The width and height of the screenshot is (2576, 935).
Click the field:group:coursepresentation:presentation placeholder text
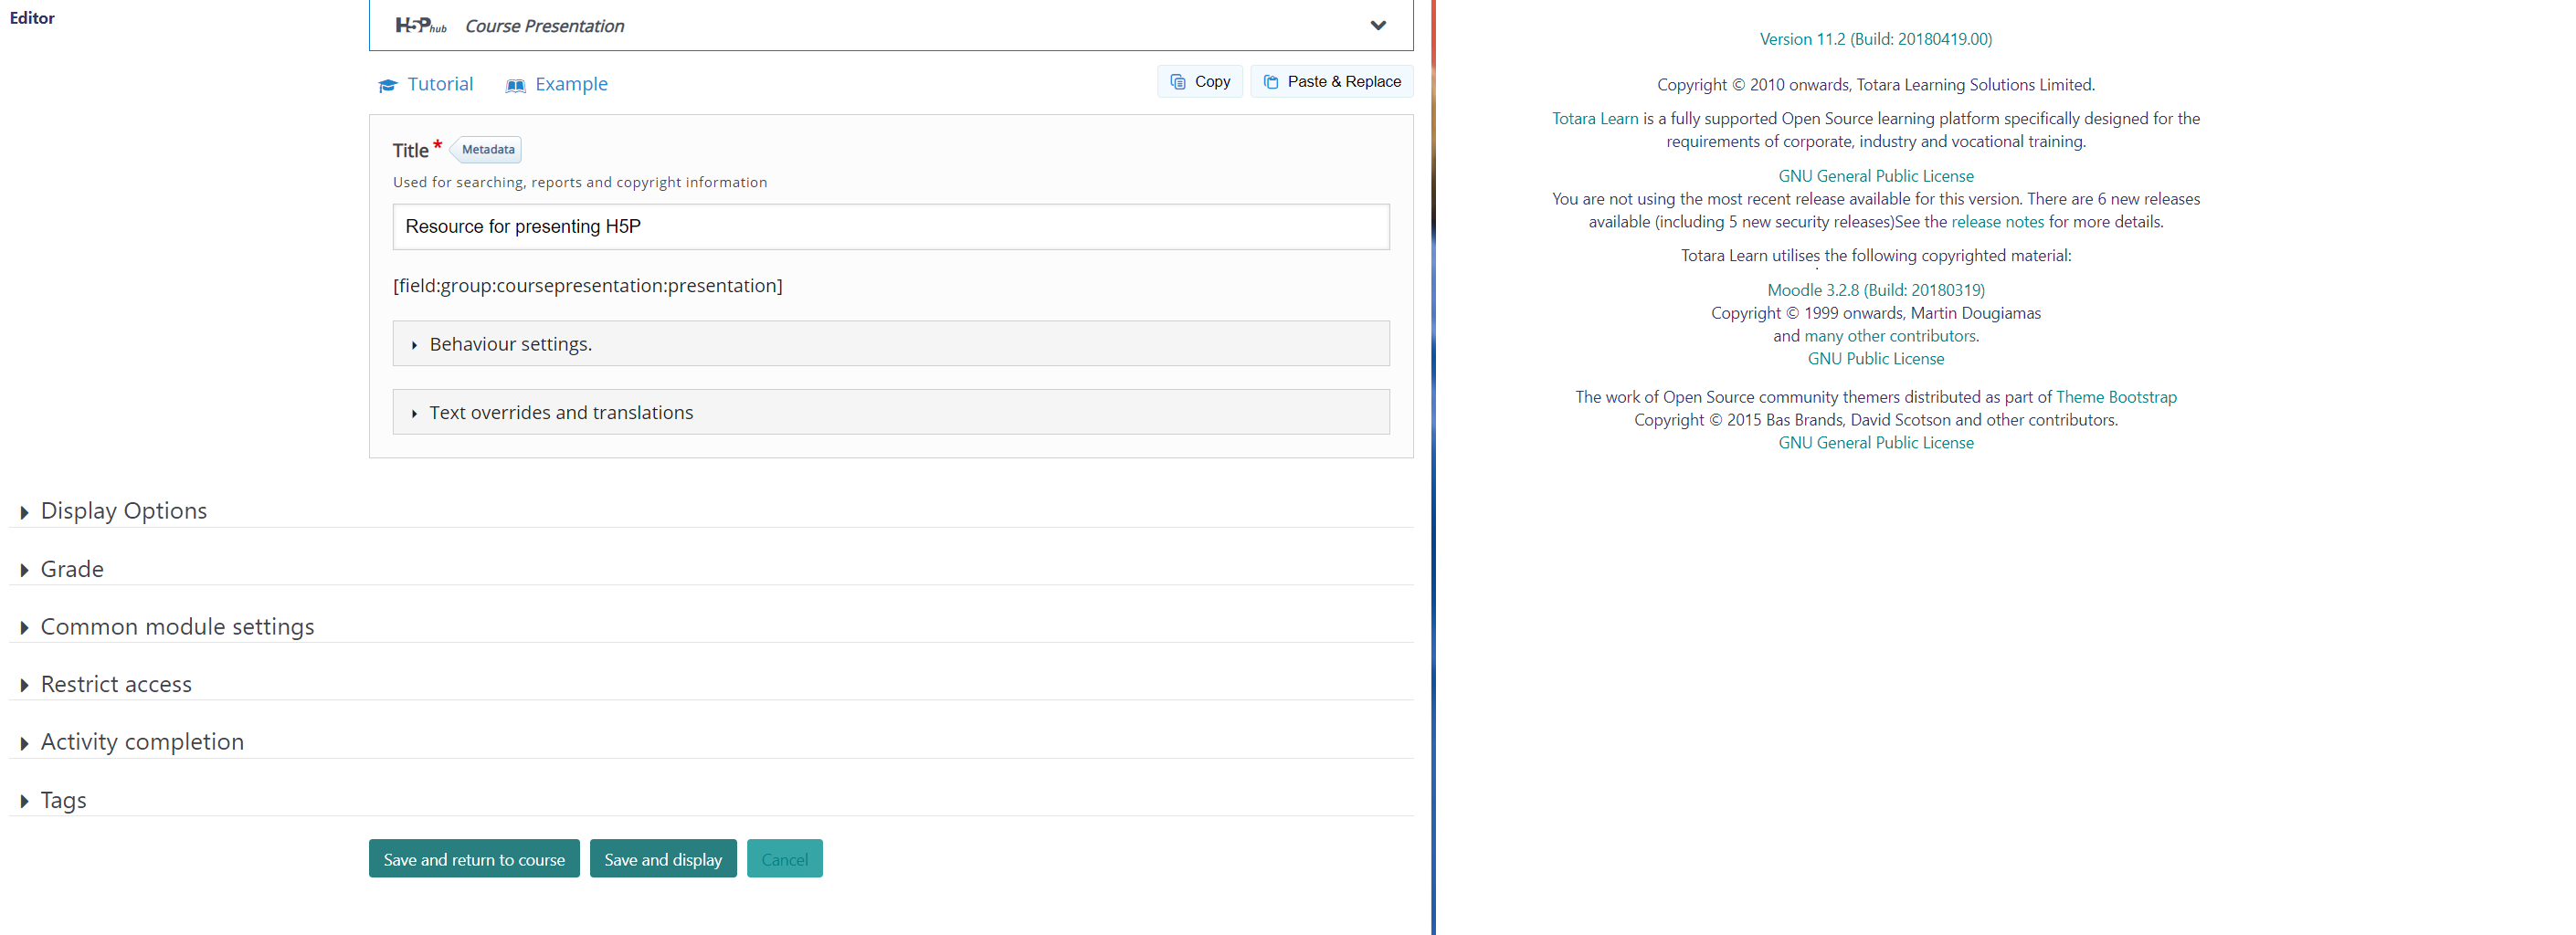[x=587, y=286]
